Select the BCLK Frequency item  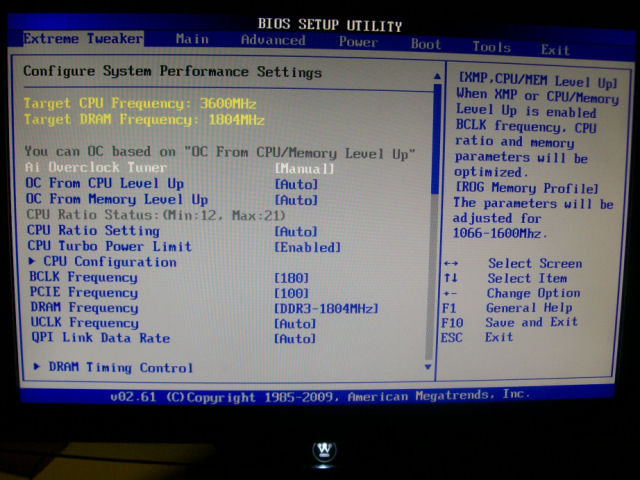(83, 277)
